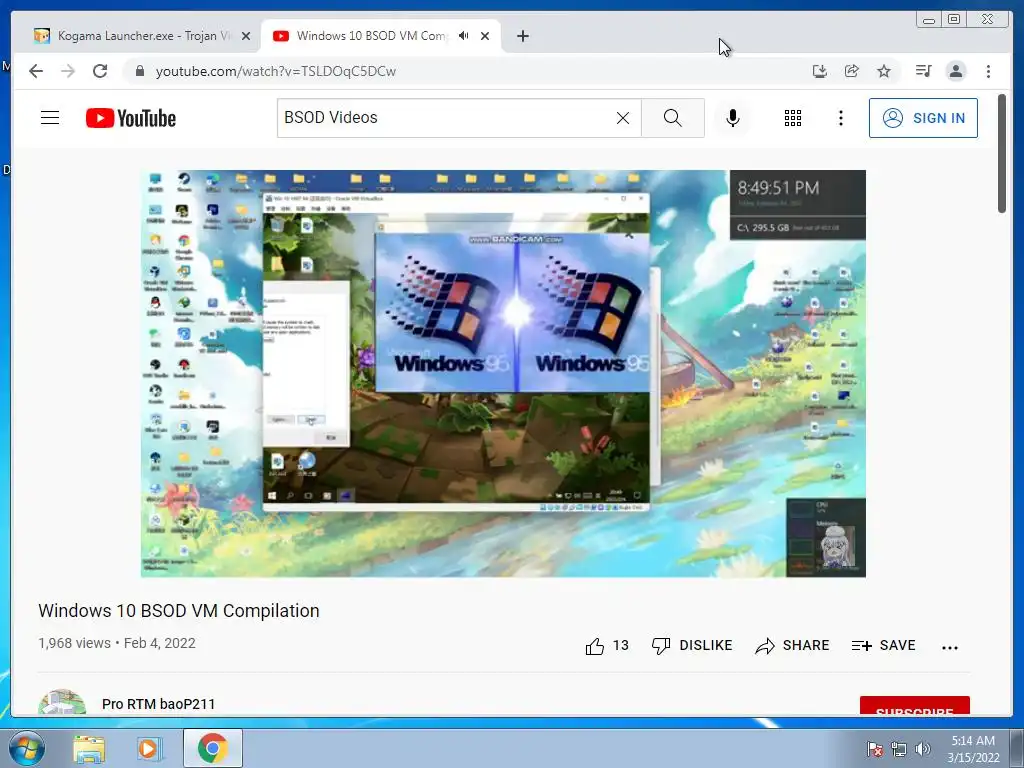Click the install app icon in address bar
The image size is (1024, 768).
[x=820, y=71]
